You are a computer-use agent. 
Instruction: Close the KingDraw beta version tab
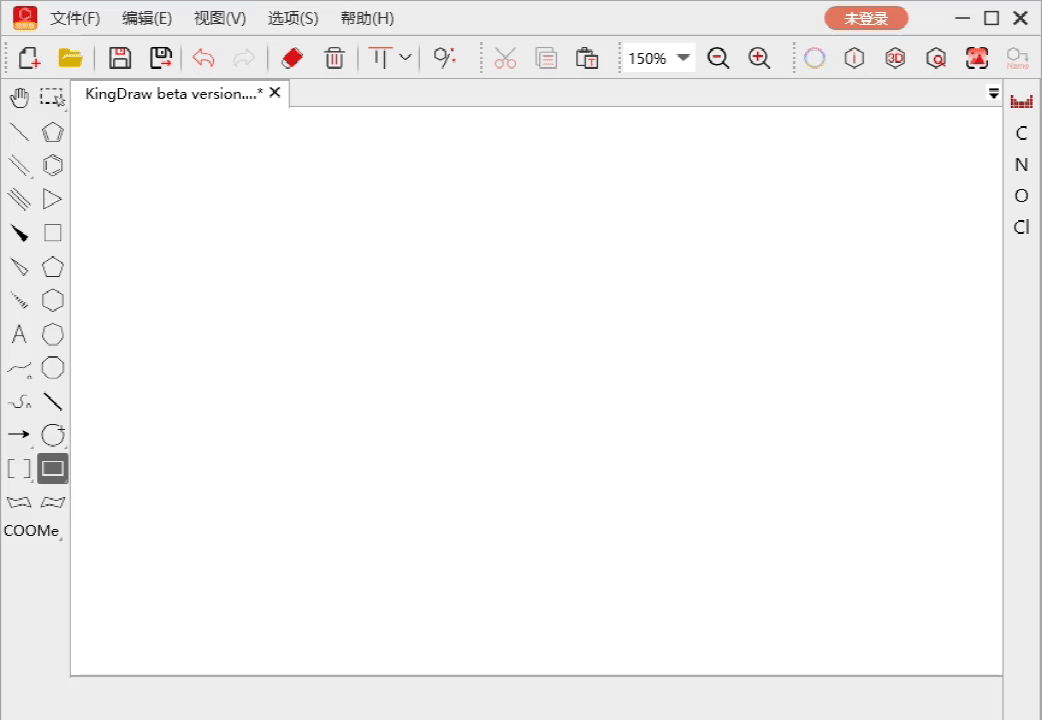(x=274, y=93)
